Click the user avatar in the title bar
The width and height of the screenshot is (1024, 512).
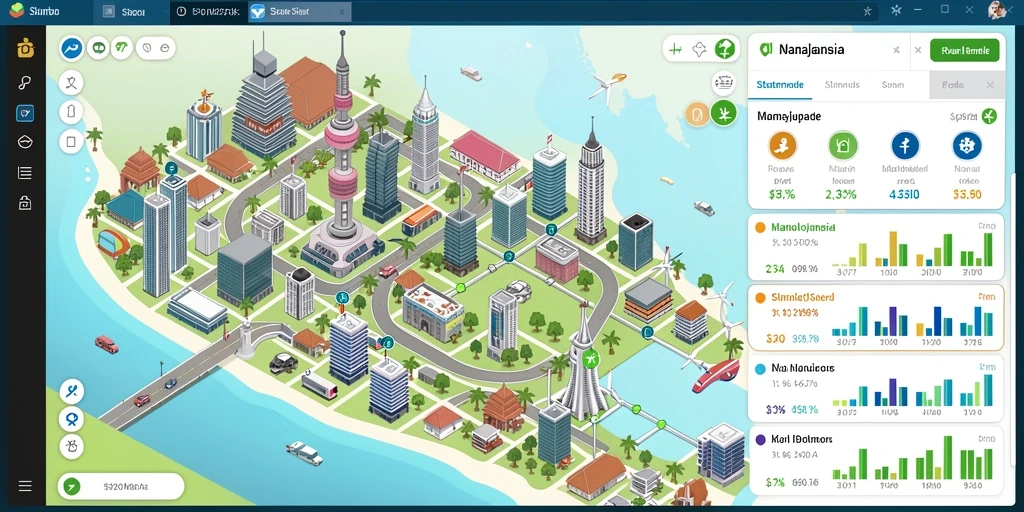coord(997,10)
